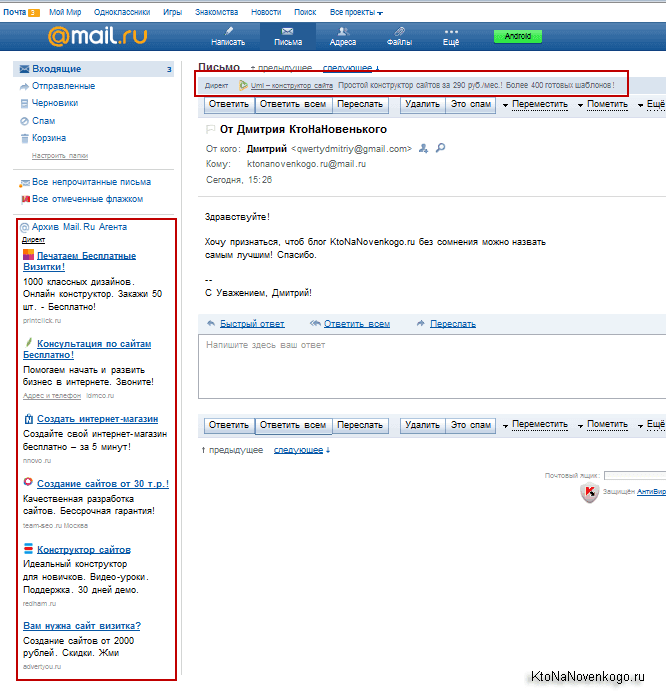Open the Спам folder
This screenshot has height=700, width=666.
(x=43, y=121)
